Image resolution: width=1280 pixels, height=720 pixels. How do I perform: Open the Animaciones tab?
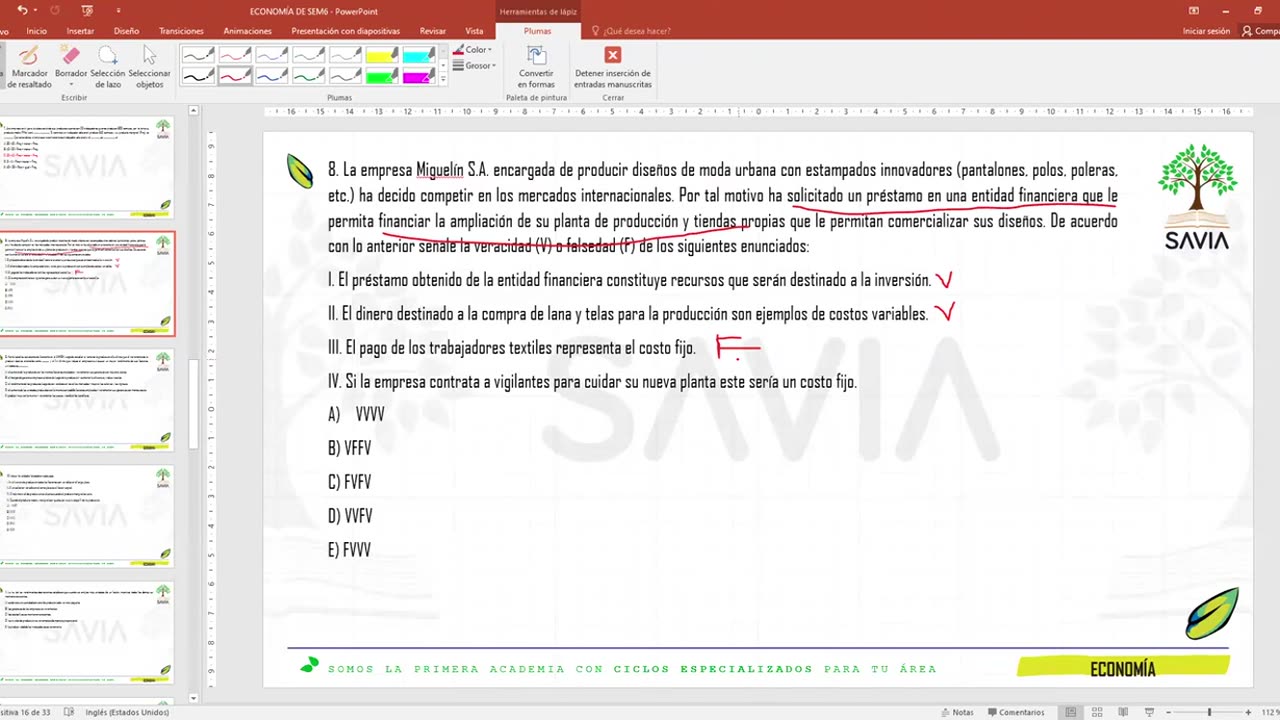tap(247, 31)
